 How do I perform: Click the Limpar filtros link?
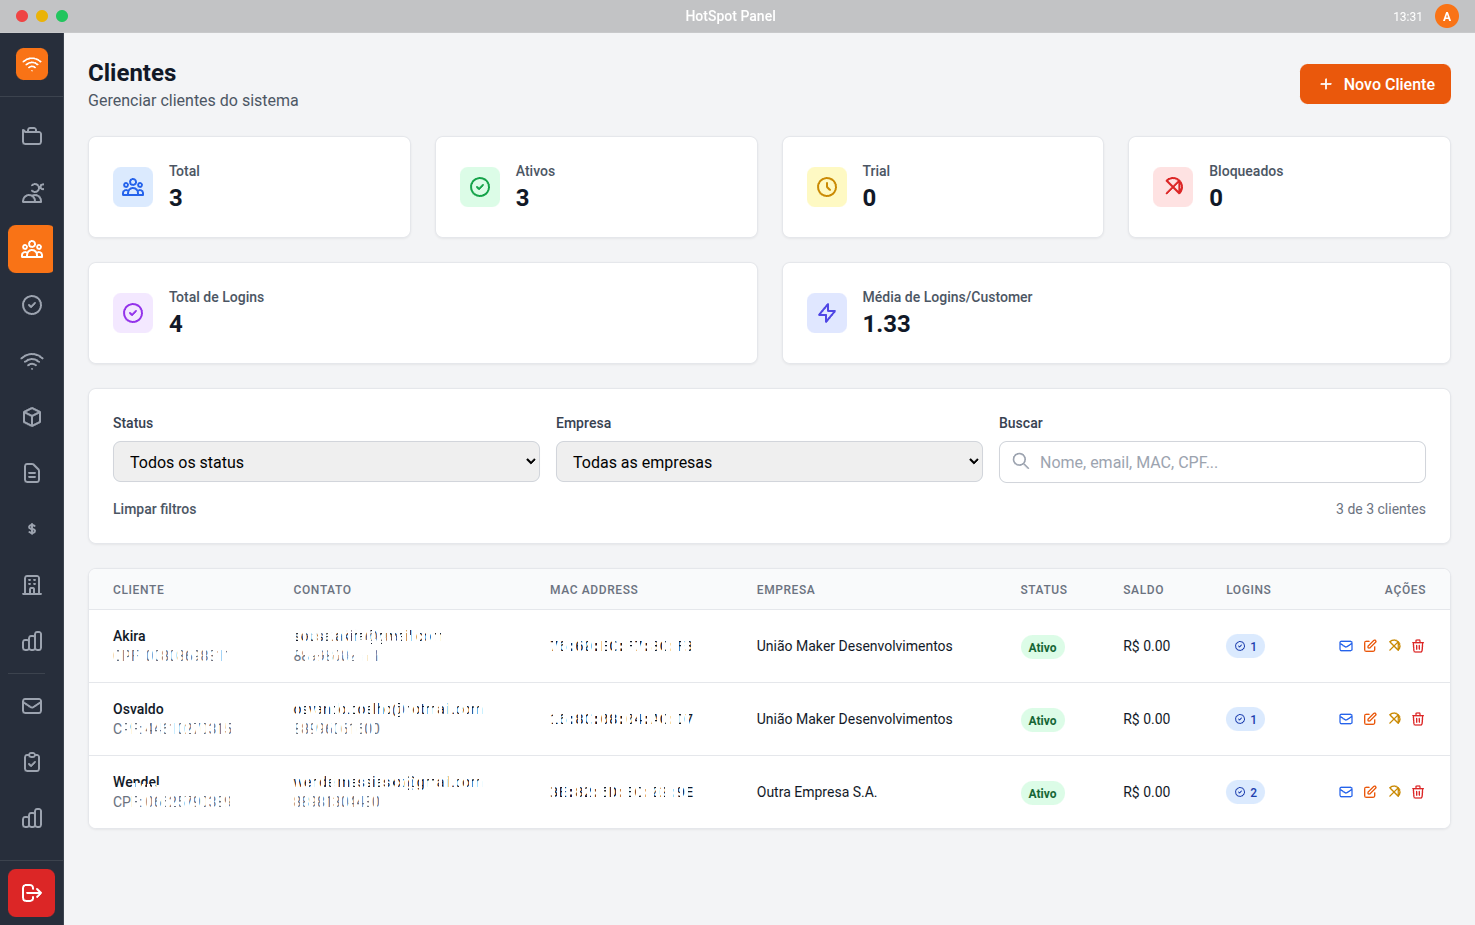pyautogui.click(x=154, y=509)
